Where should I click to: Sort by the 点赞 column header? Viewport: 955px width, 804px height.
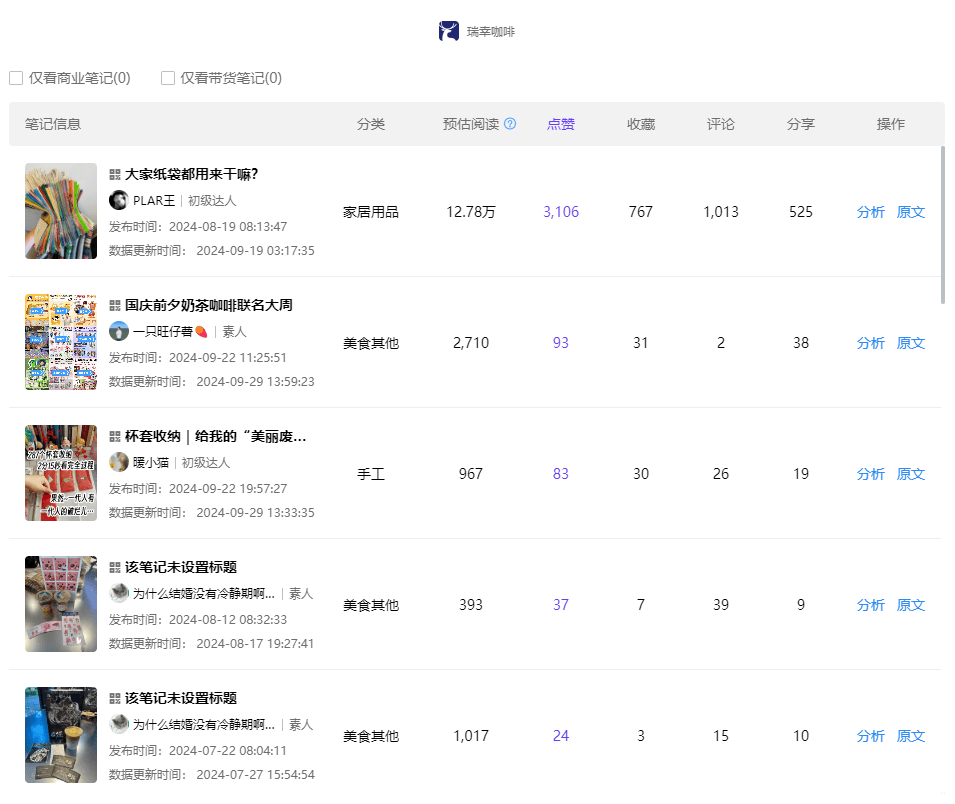coord(561,124)
